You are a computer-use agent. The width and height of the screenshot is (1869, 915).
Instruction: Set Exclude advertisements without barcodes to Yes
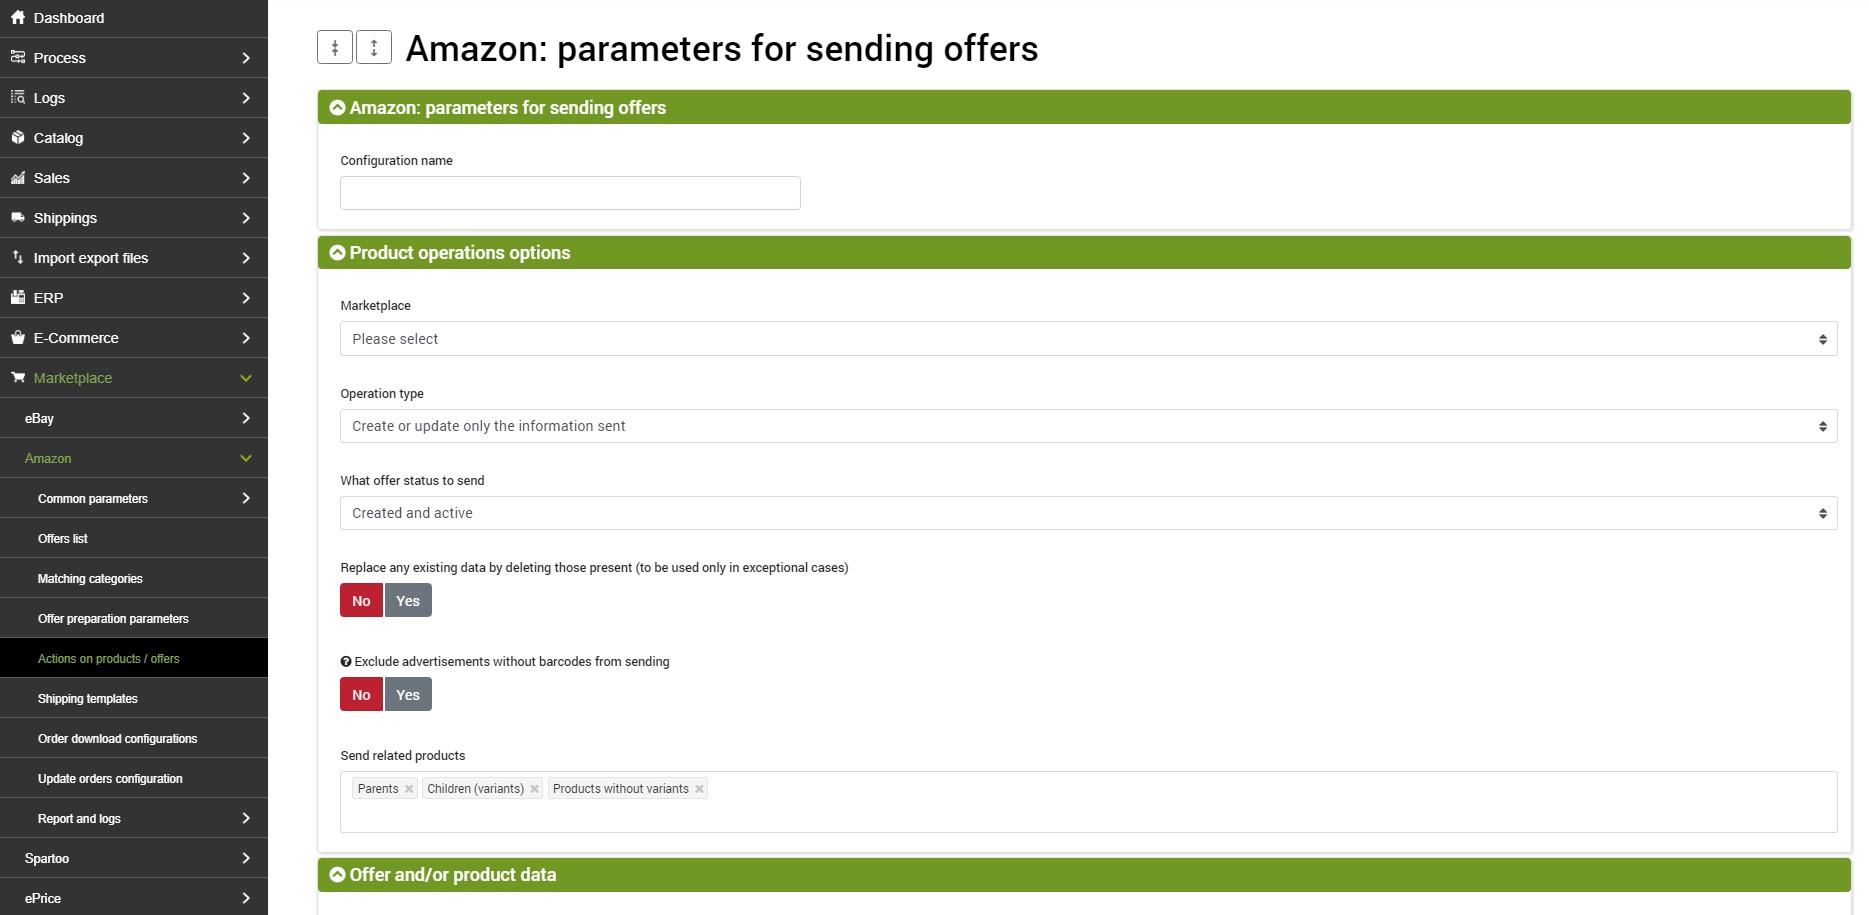tap(408, 694)
